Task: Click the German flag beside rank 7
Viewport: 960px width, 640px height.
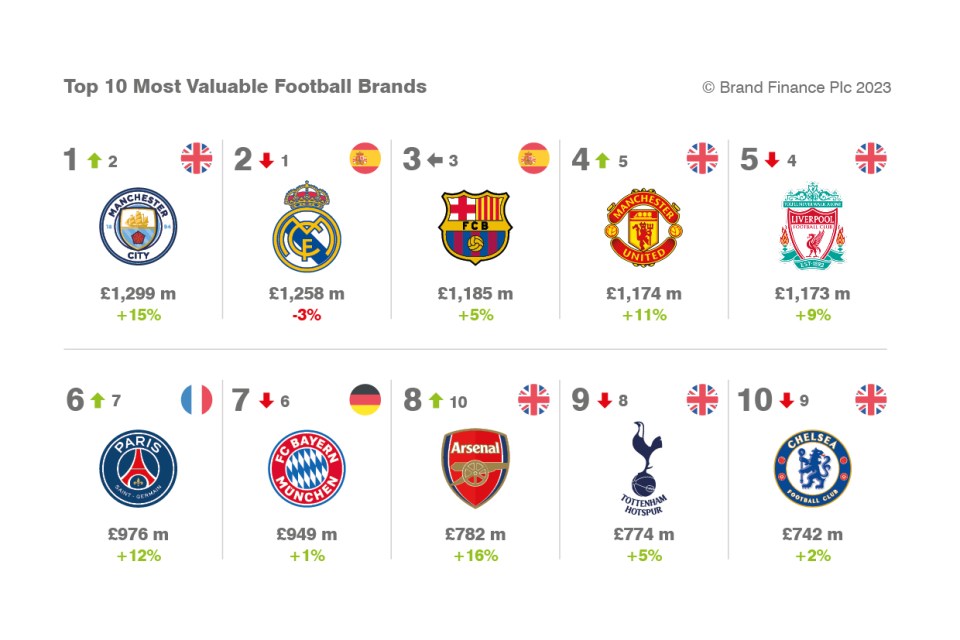Action: (365, 400)
